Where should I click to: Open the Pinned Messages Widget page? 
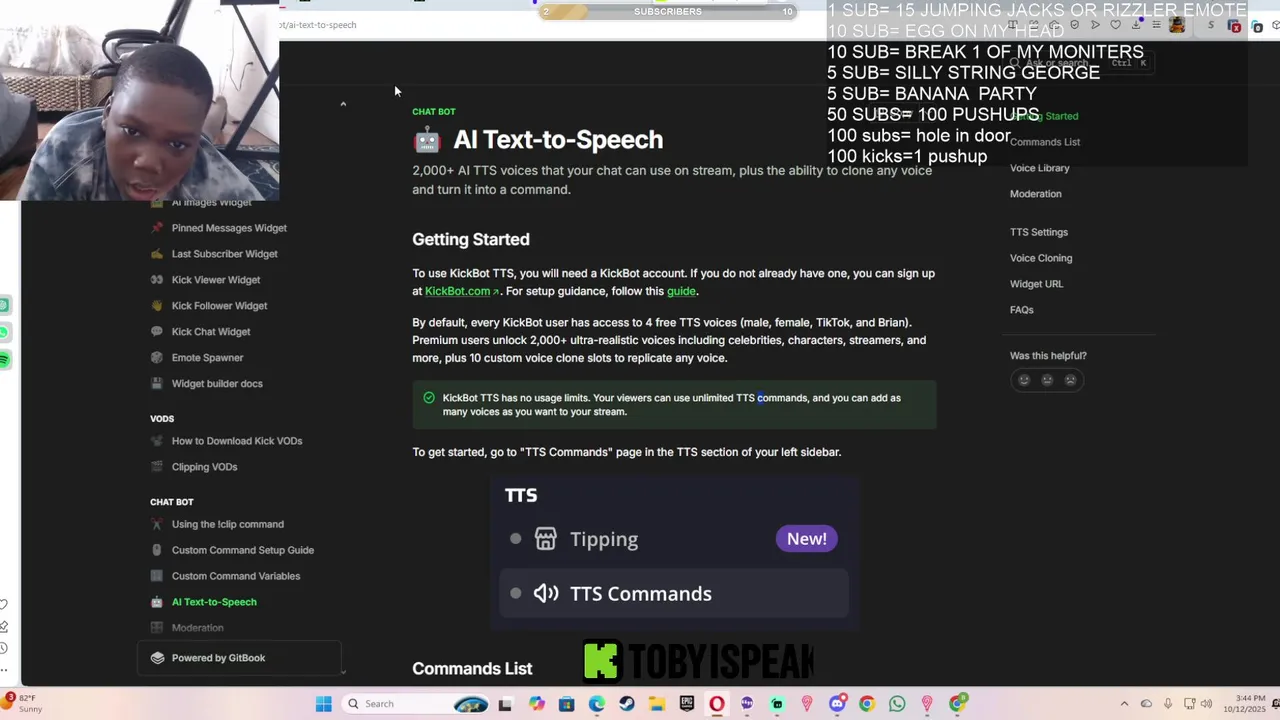229,228
